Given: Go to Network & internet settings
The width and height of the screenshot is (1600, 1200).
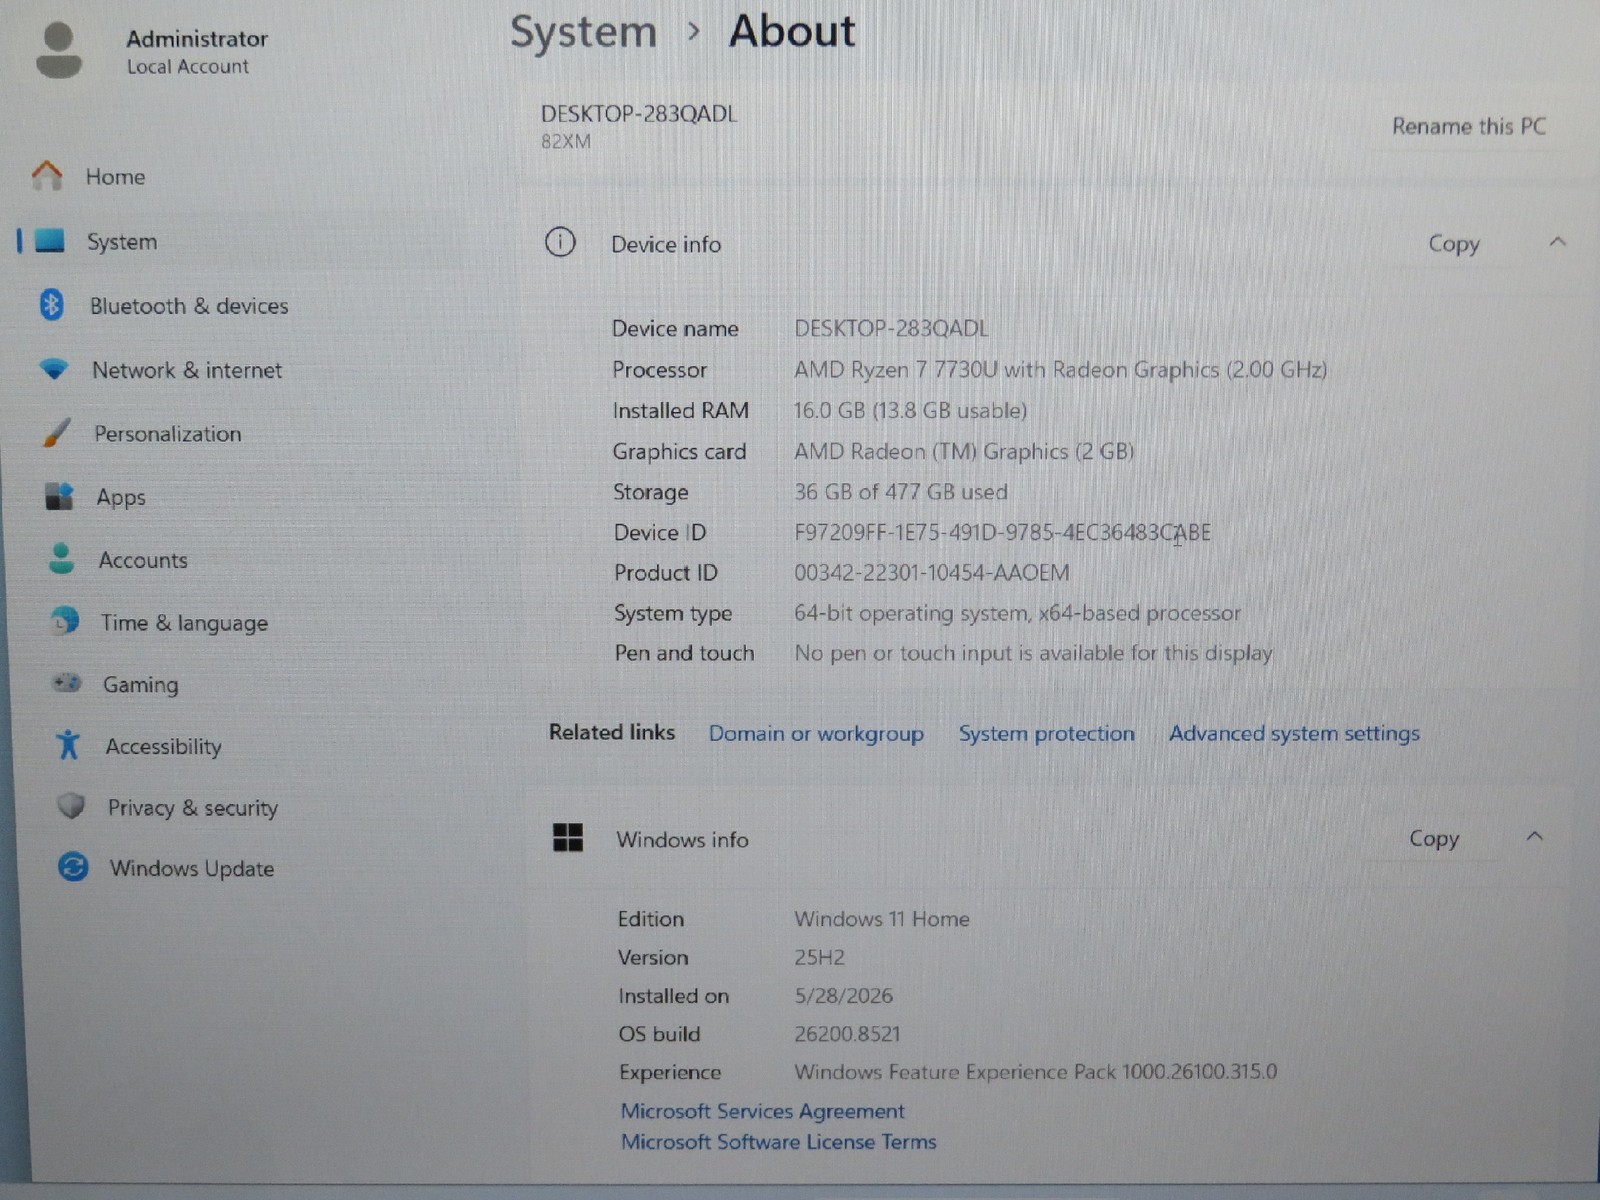Looking at the screenshot, I should pos(187,370).
